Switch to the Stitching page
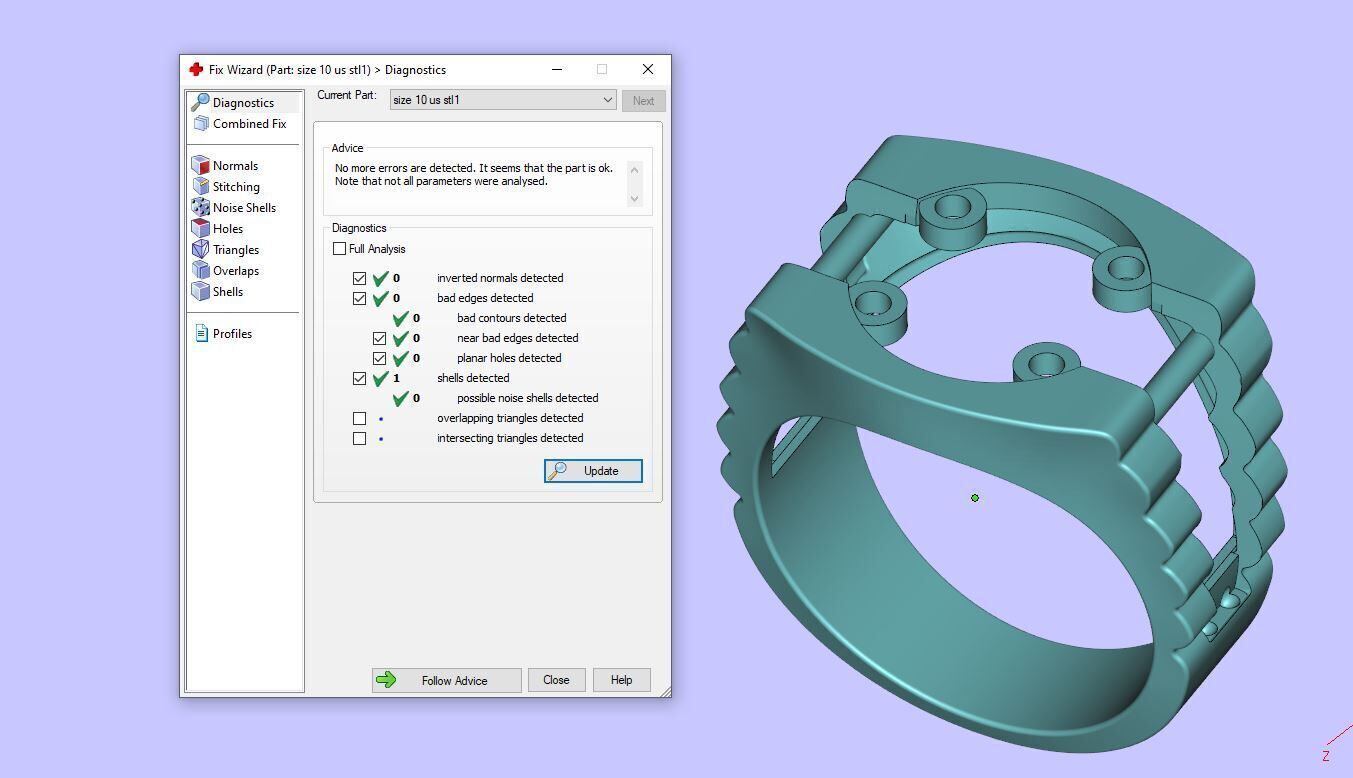Viewport: 1353px width, 778px height. click(236, 187)
